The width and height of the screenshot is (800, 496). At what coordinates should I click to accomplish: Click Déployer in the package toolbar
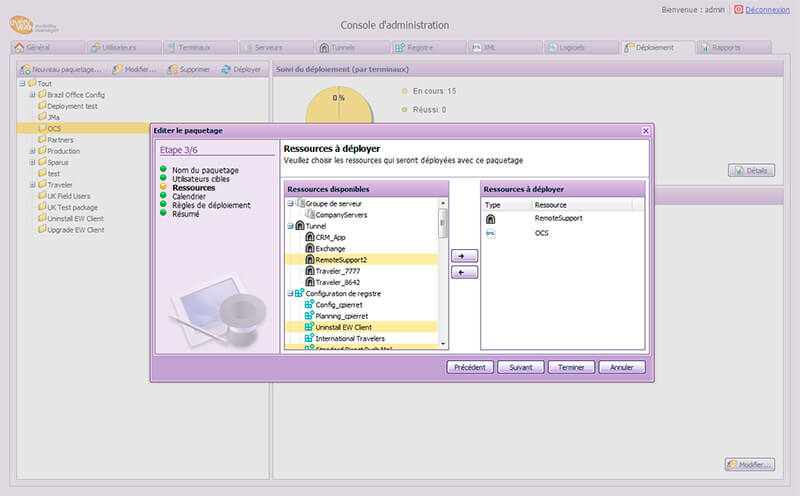(x=241, y=69)
